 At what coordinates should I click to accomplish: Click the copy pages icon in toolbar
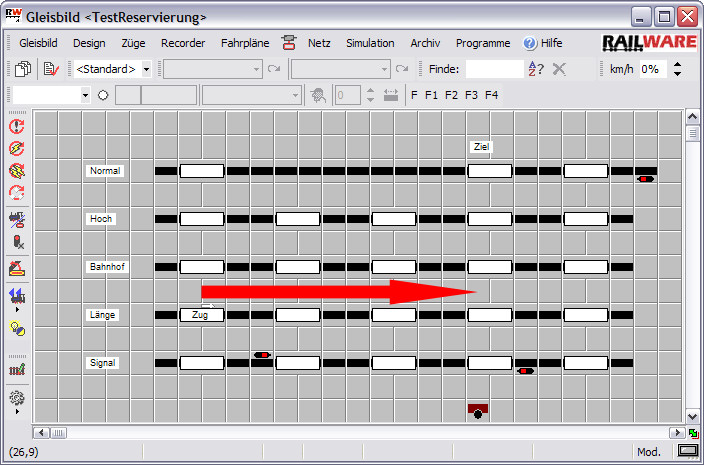click(23, 69)
